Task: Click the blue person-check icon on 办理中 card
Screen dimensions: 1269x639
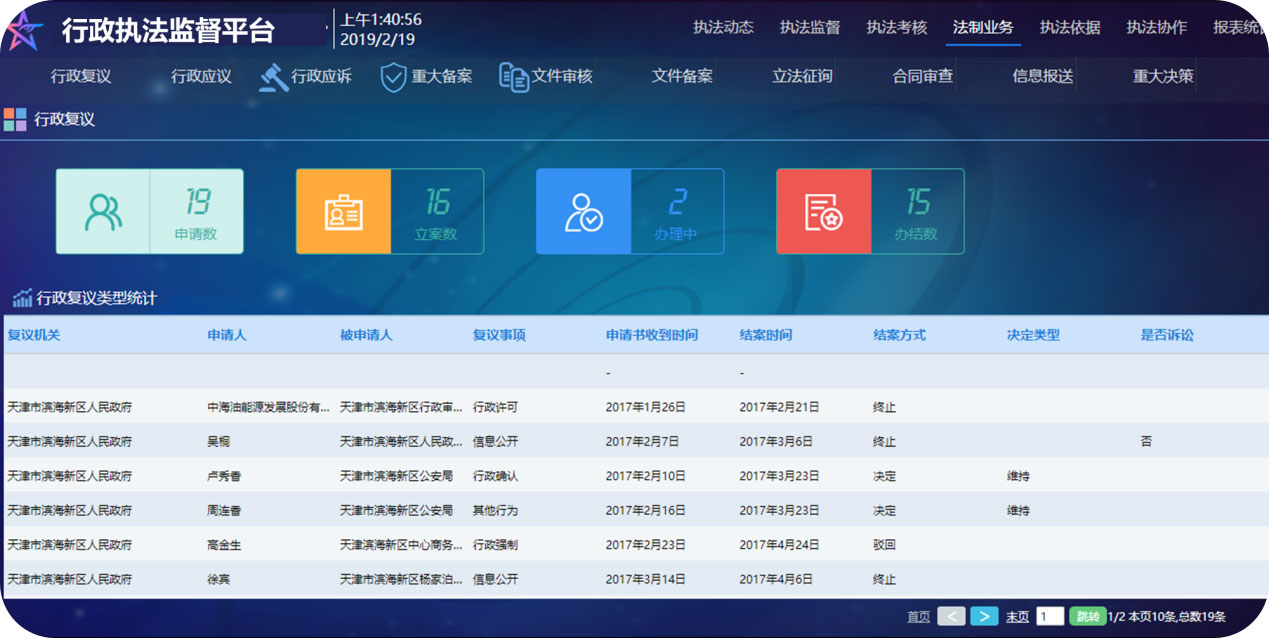Action: [583, 211]
